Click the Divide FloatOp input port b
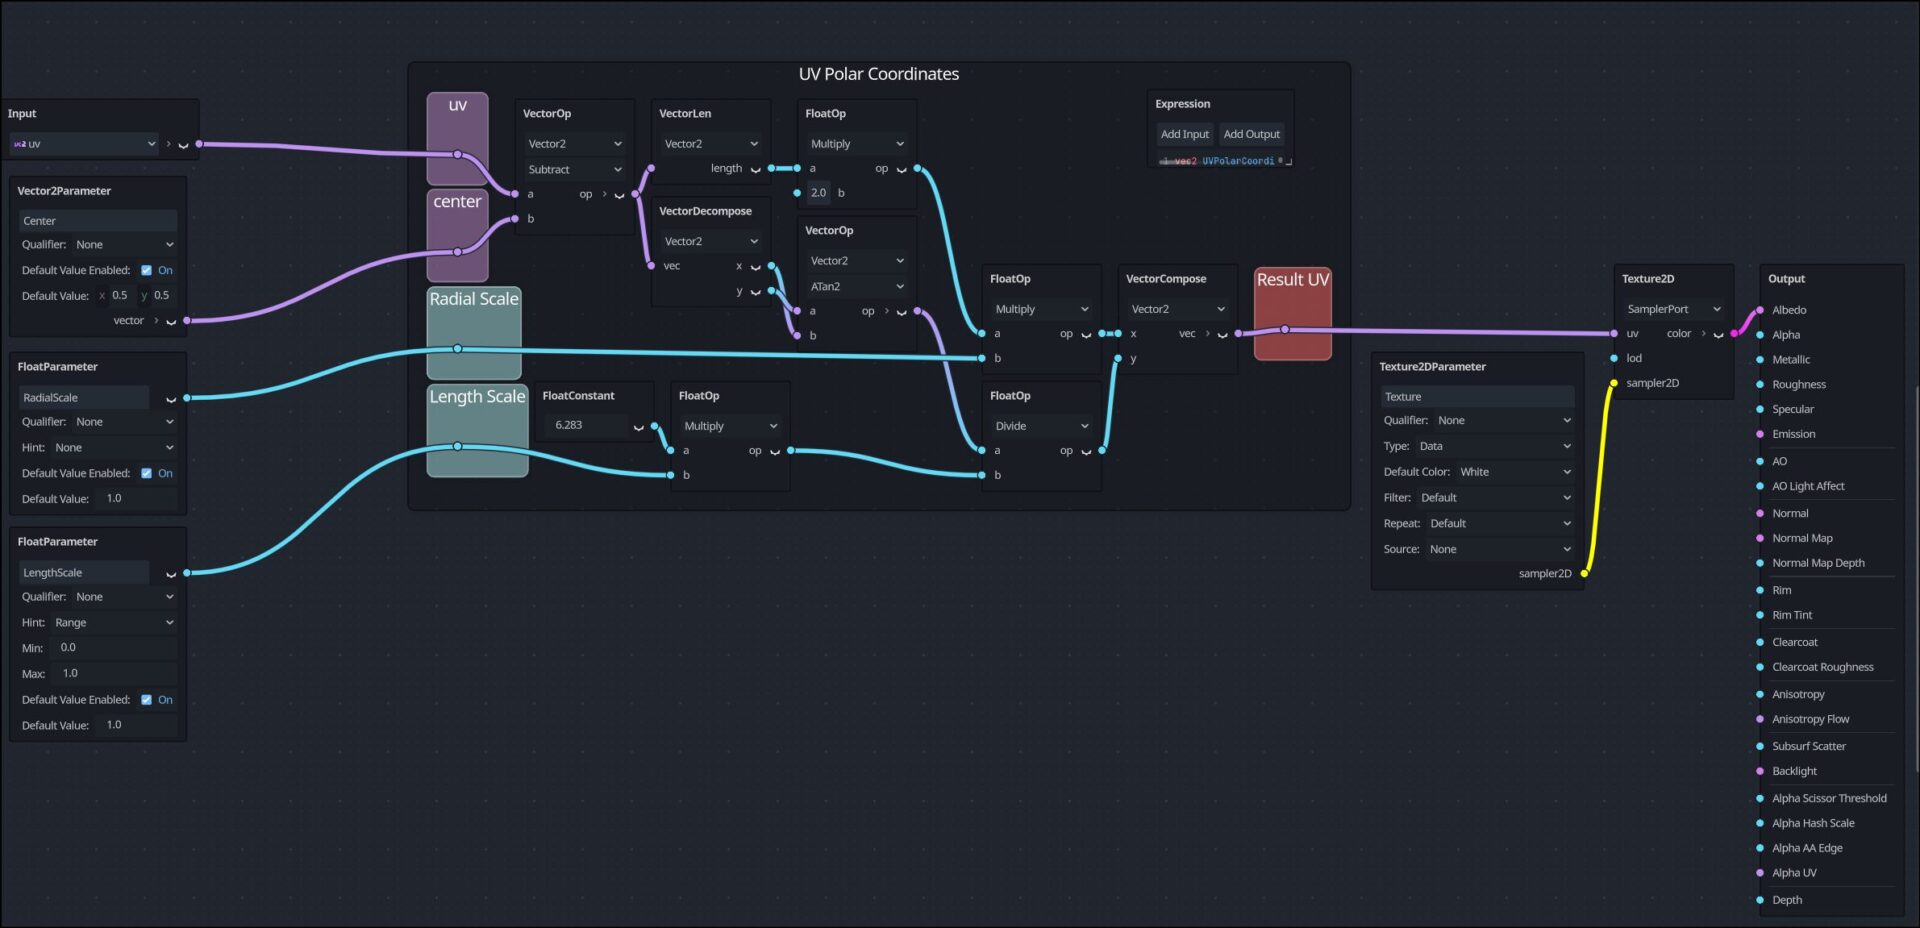Viewport: 1920px width, 928px height. [982, 475]
